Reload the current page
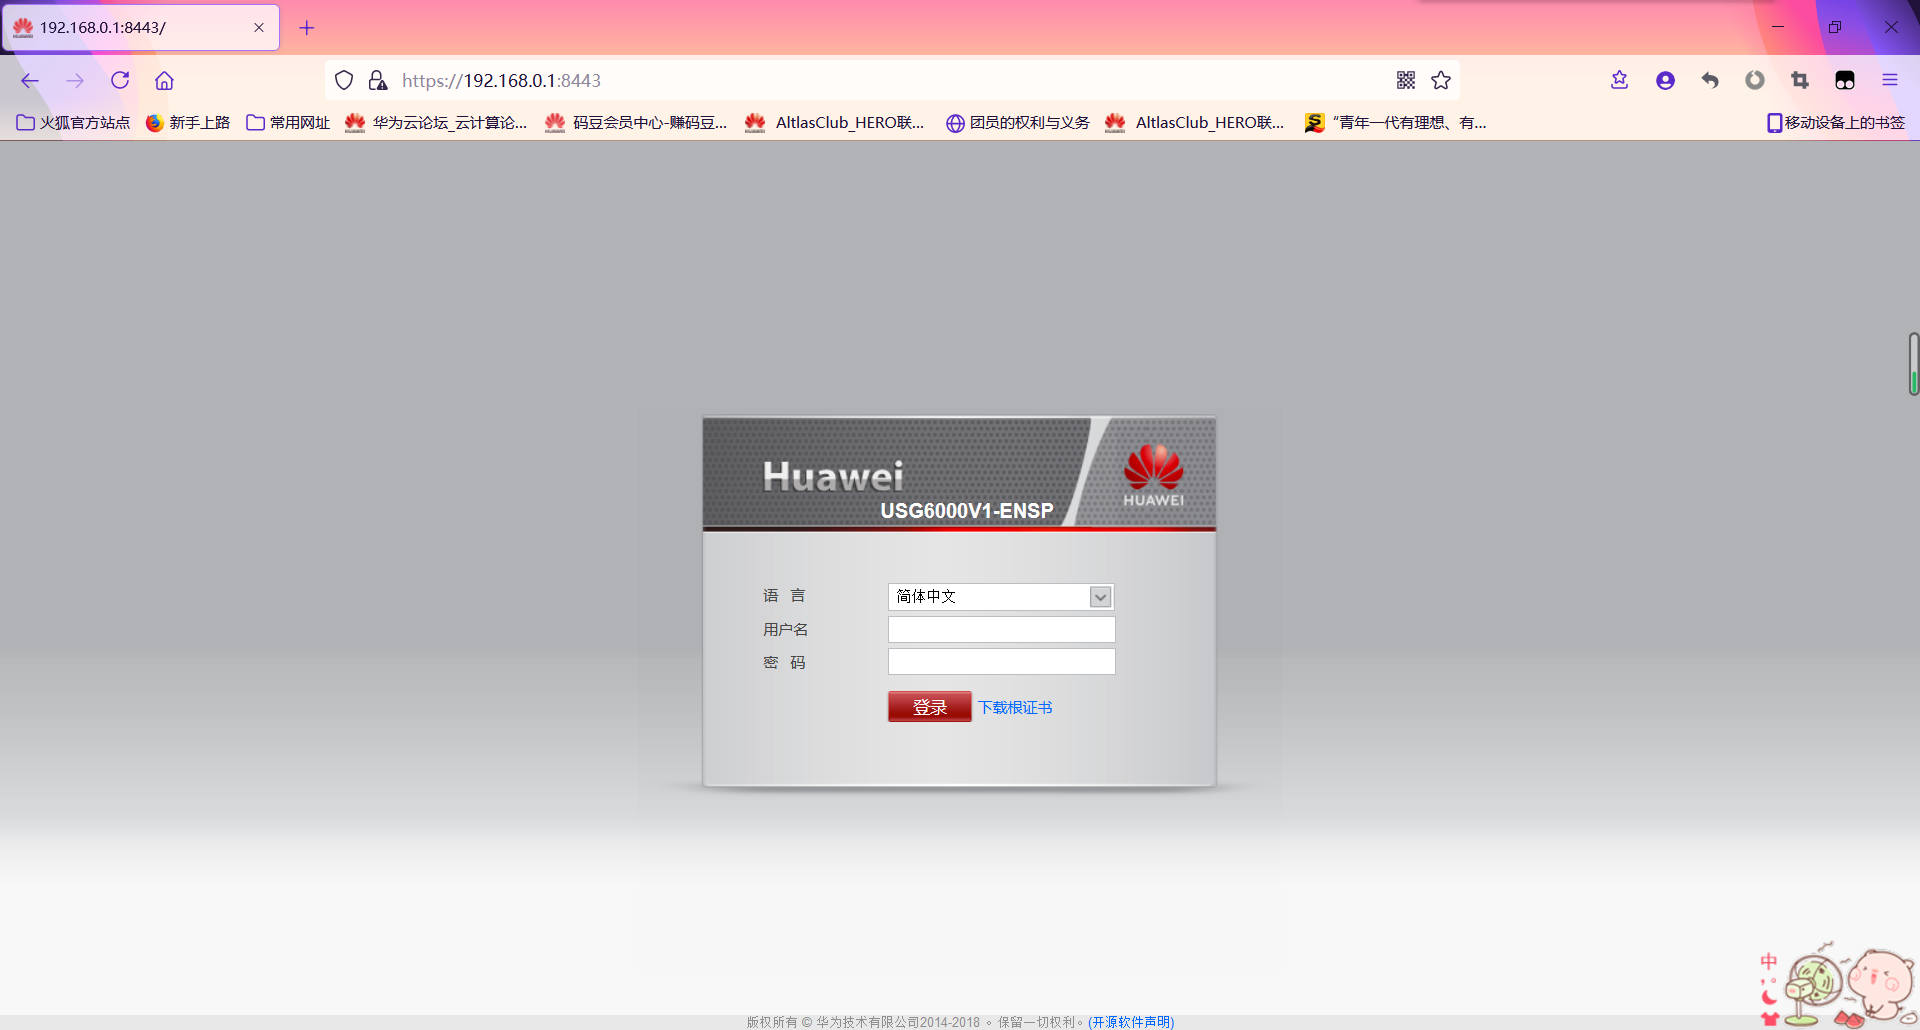Image resolution: width=1920 pixels, height=1030 pixels. pyautogui.click(x=120, y=80)
